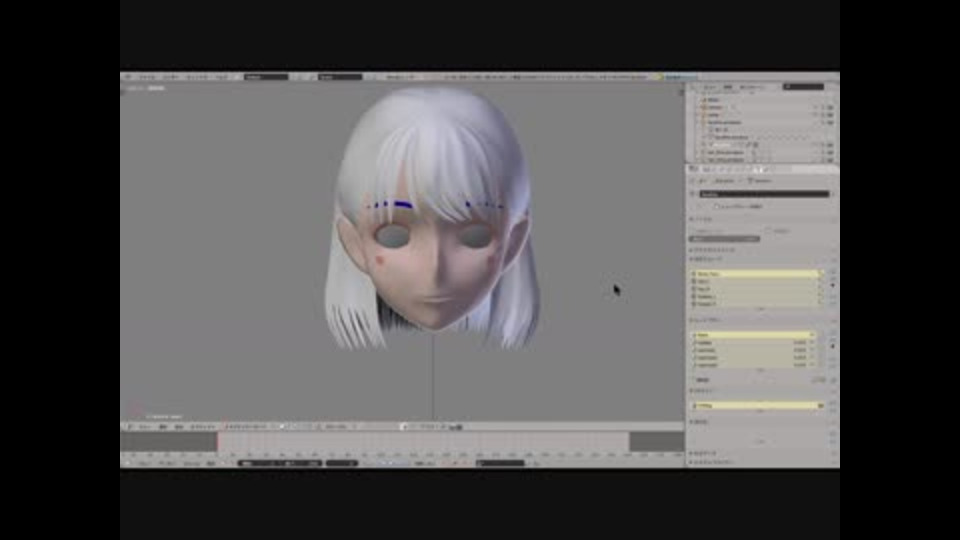The height and width of the screenshot is (540, 960).
Task: Collapse the Vertex Colors panel header
Action: point(700,422)
